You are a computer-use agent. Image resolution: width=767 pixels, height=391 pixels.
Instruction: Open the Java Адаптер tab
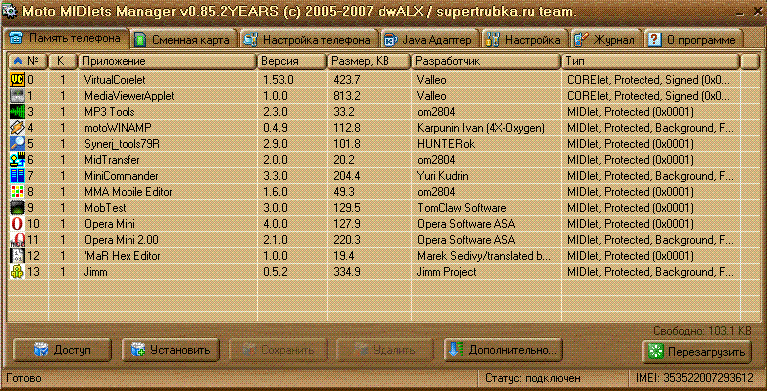click(x=429, y=40)
